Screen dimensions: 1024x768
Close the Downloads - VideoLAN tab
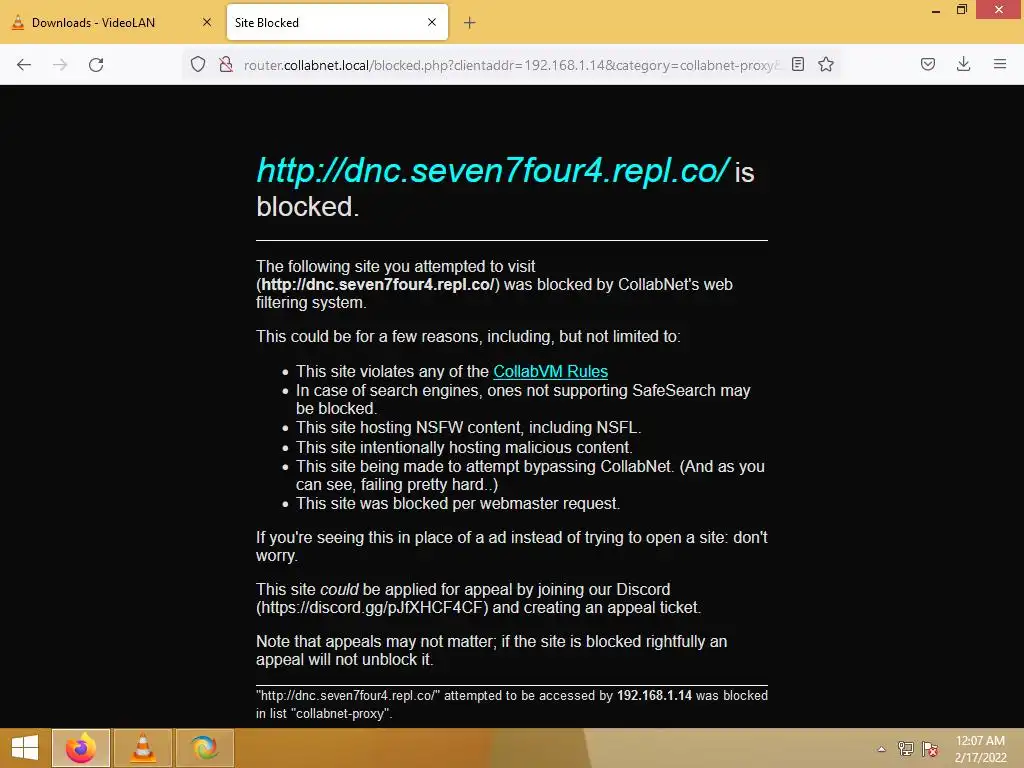pos(207,22)
